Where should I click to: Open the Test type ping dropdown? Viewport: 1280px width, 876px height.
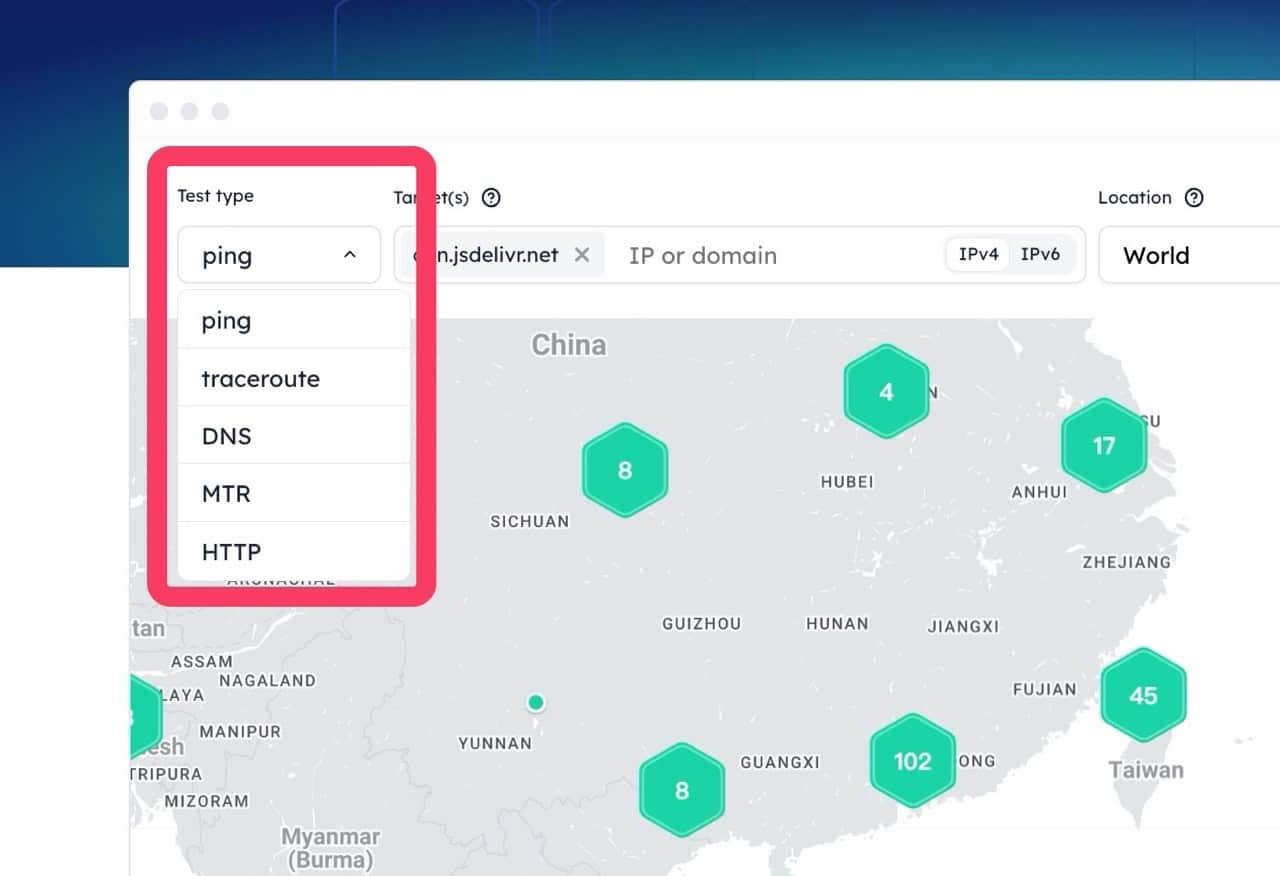tap(279, 255)
